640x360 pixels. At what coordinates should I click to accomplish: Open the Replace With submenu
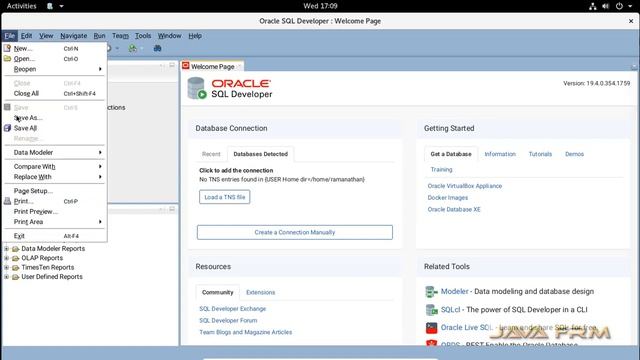coord(54,177)
